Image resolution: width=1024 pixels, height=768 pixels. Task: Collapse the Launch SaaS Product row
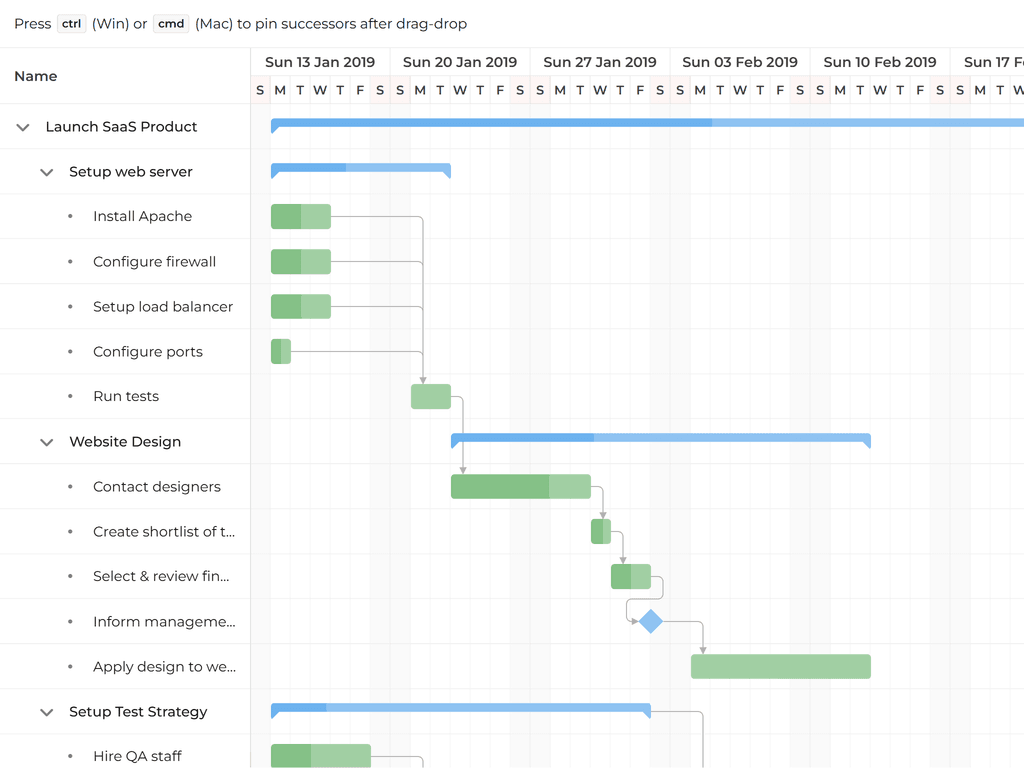click(23, 127)
